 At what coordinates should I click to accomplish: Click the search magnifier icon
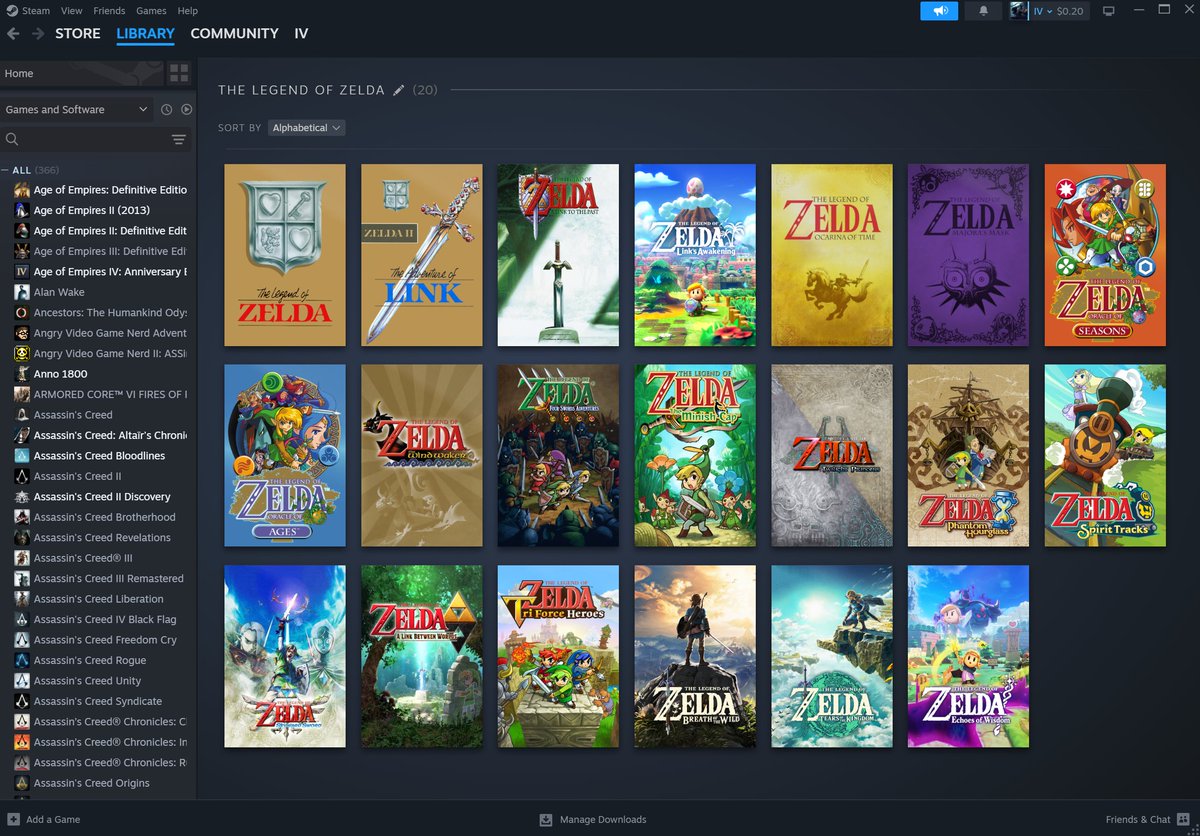pos(12,140)
